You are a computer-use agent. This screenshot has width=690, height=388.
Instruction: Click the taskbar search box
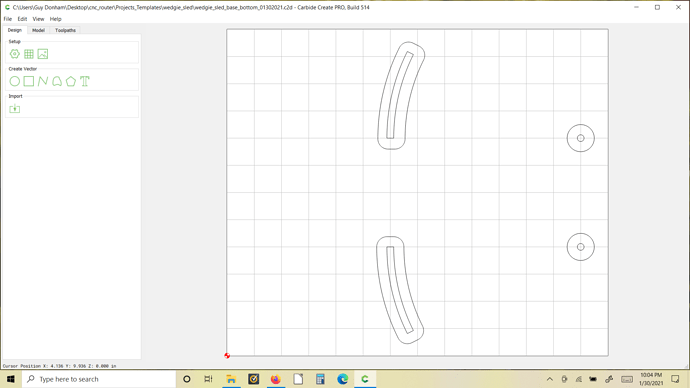tap(99, 379)
